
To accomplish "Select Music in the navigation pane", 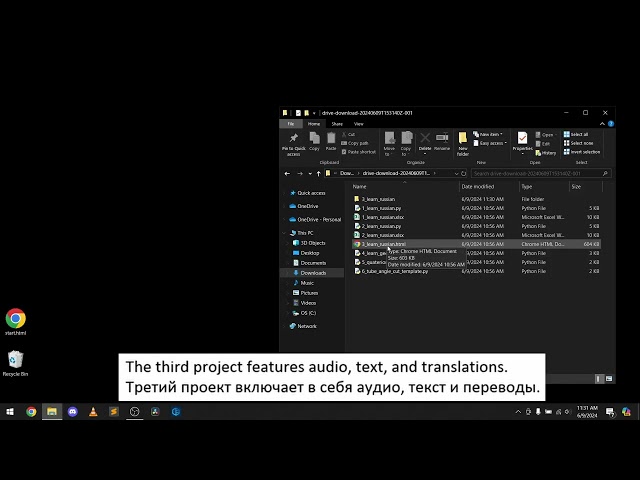I will pyautogui.click(x=303, y=283).
